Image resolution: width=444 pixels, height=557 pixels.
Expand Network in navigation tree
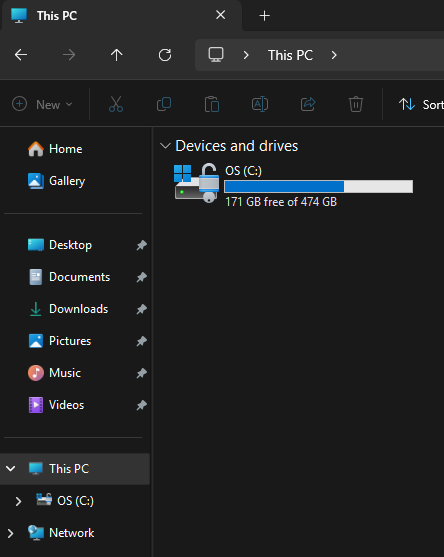(x=10, y=533)
